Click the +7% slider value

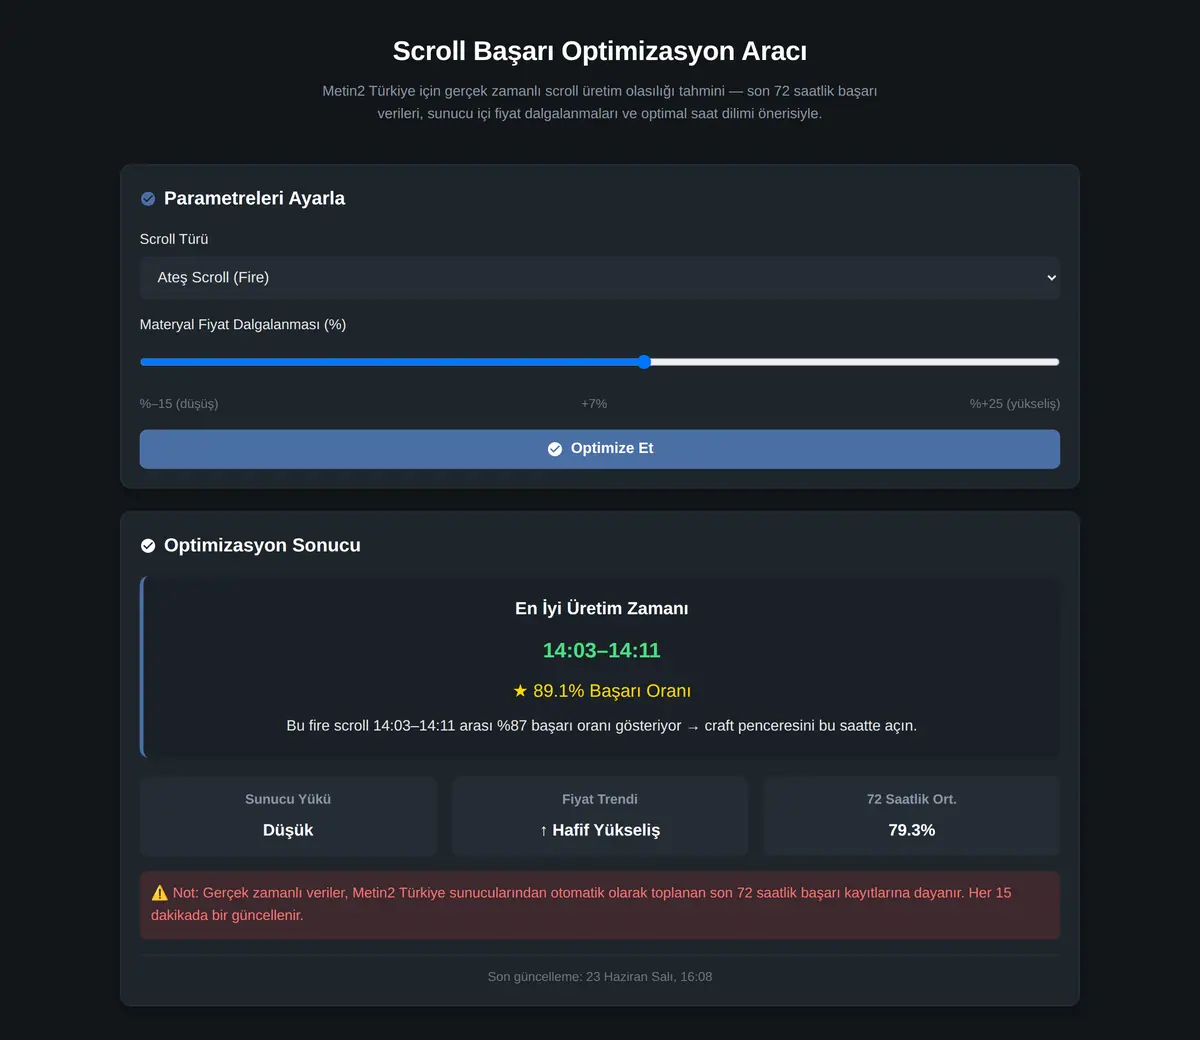coord(594,404)
